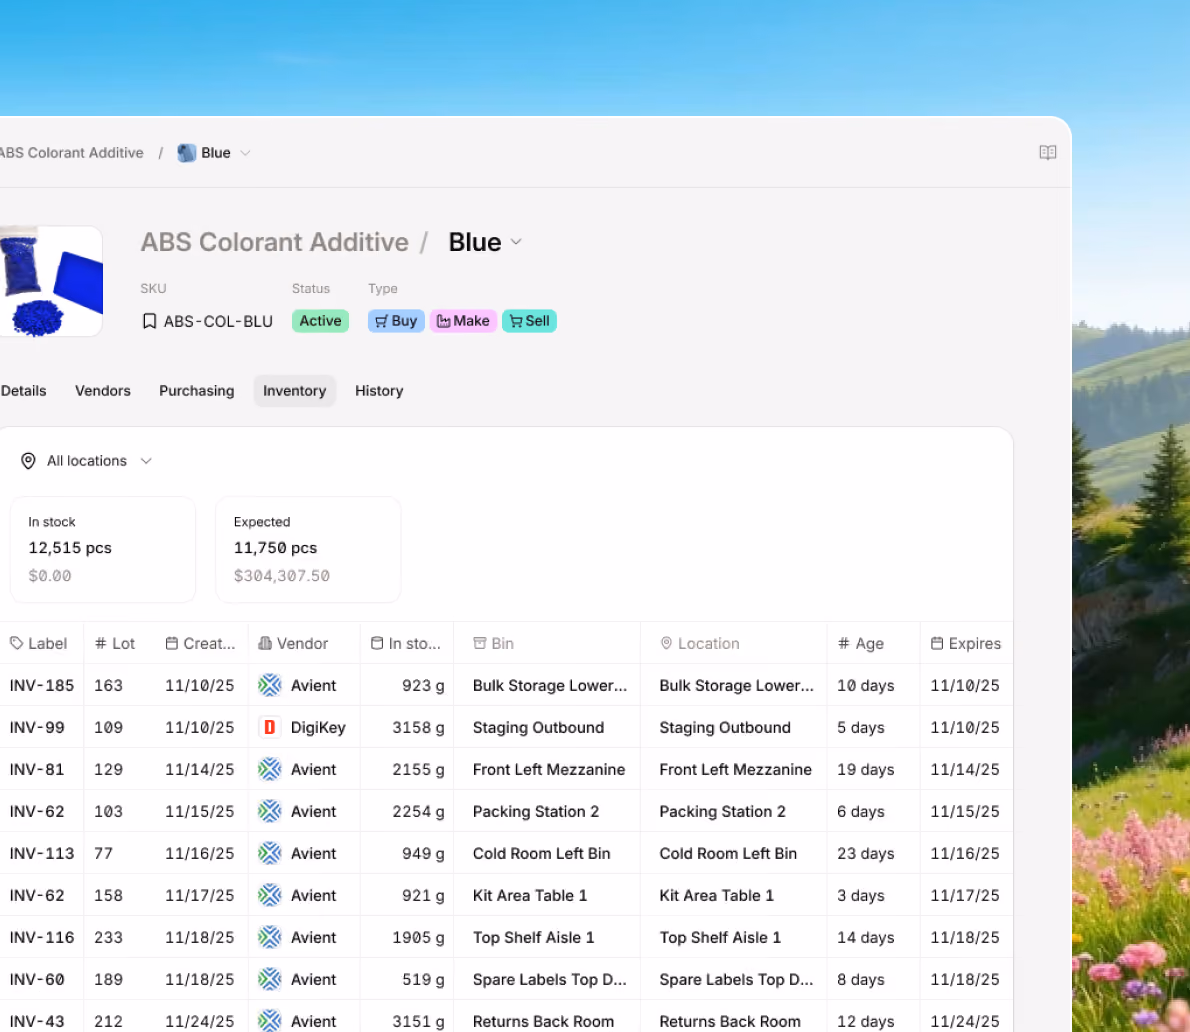Screen dimensions: 1190x1032
Task: Expand the Blue breadcrumb chevron
Action: (x=245, y=153)
